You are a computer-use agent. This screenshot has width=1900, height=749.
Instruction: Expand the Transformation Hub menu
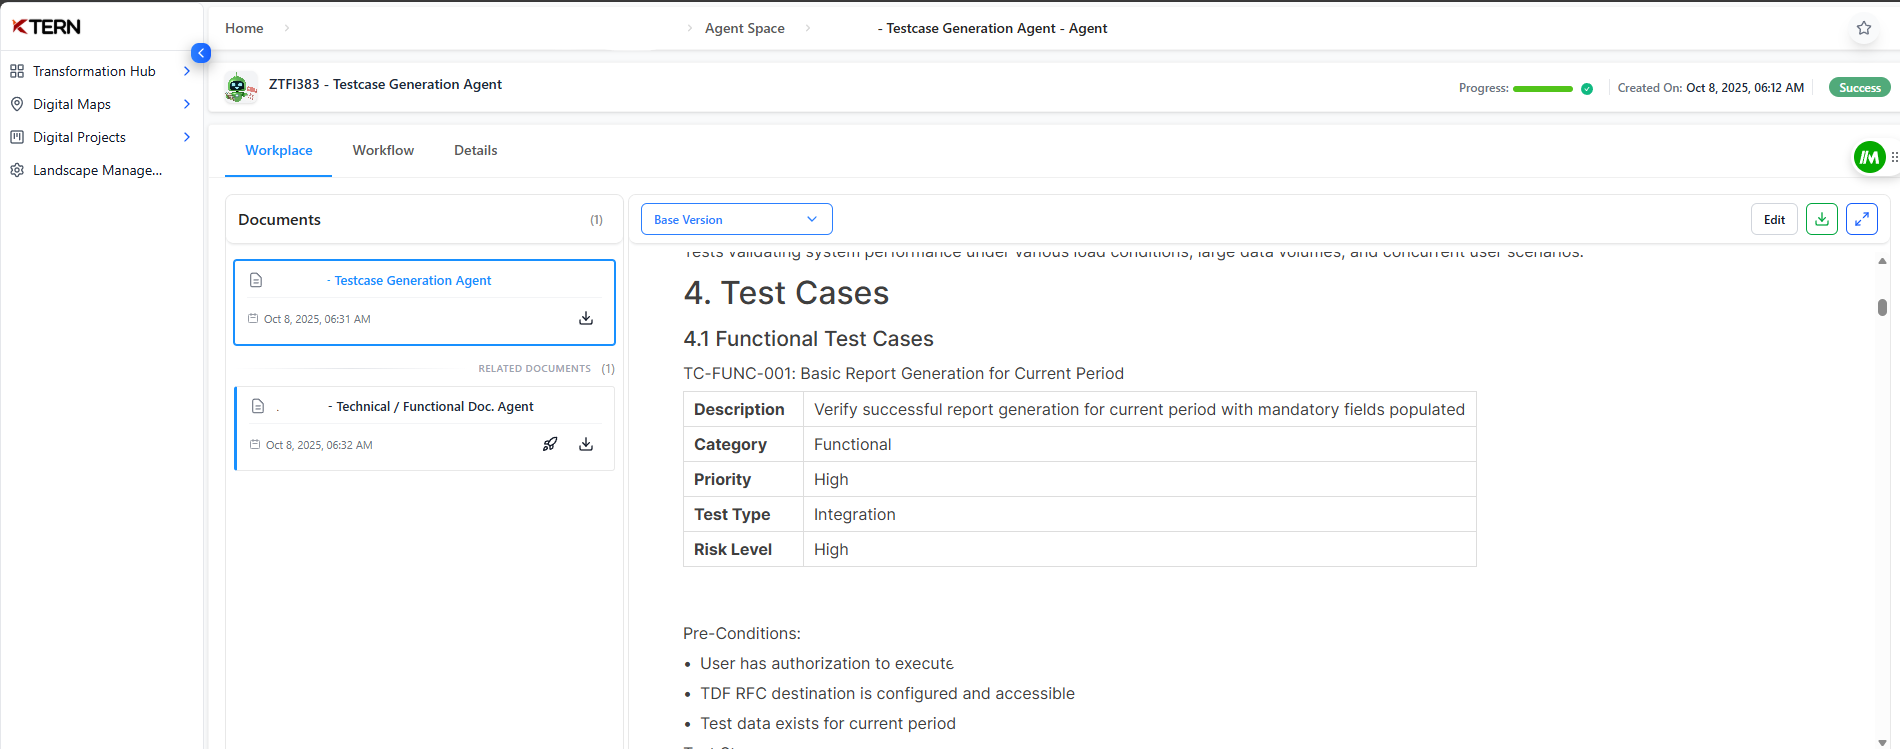[186, 71]
